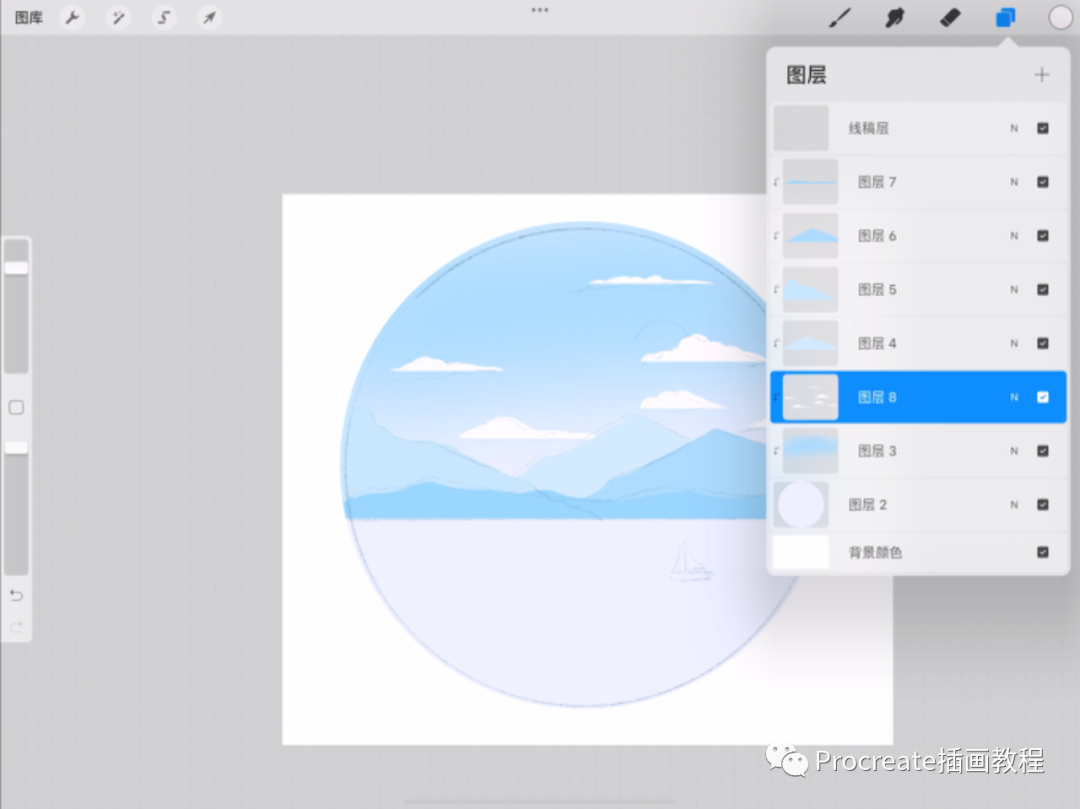
Task: Click the brush size slider handle
Action: point(17,268)
